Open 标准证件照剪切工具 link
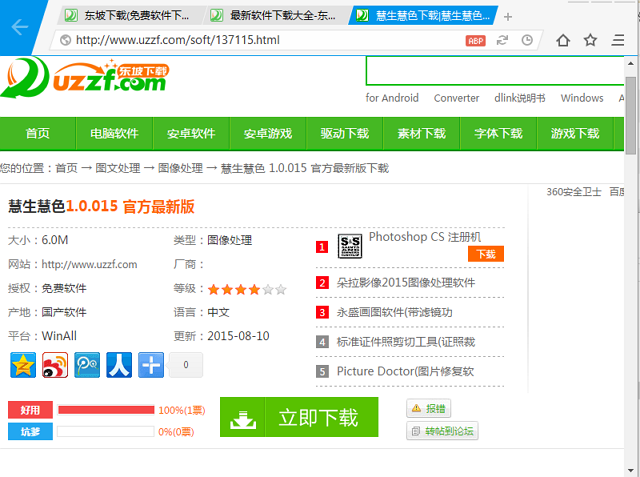Image resolution: width=640 pixels, height=477 pixels. (x=406, y=342)
